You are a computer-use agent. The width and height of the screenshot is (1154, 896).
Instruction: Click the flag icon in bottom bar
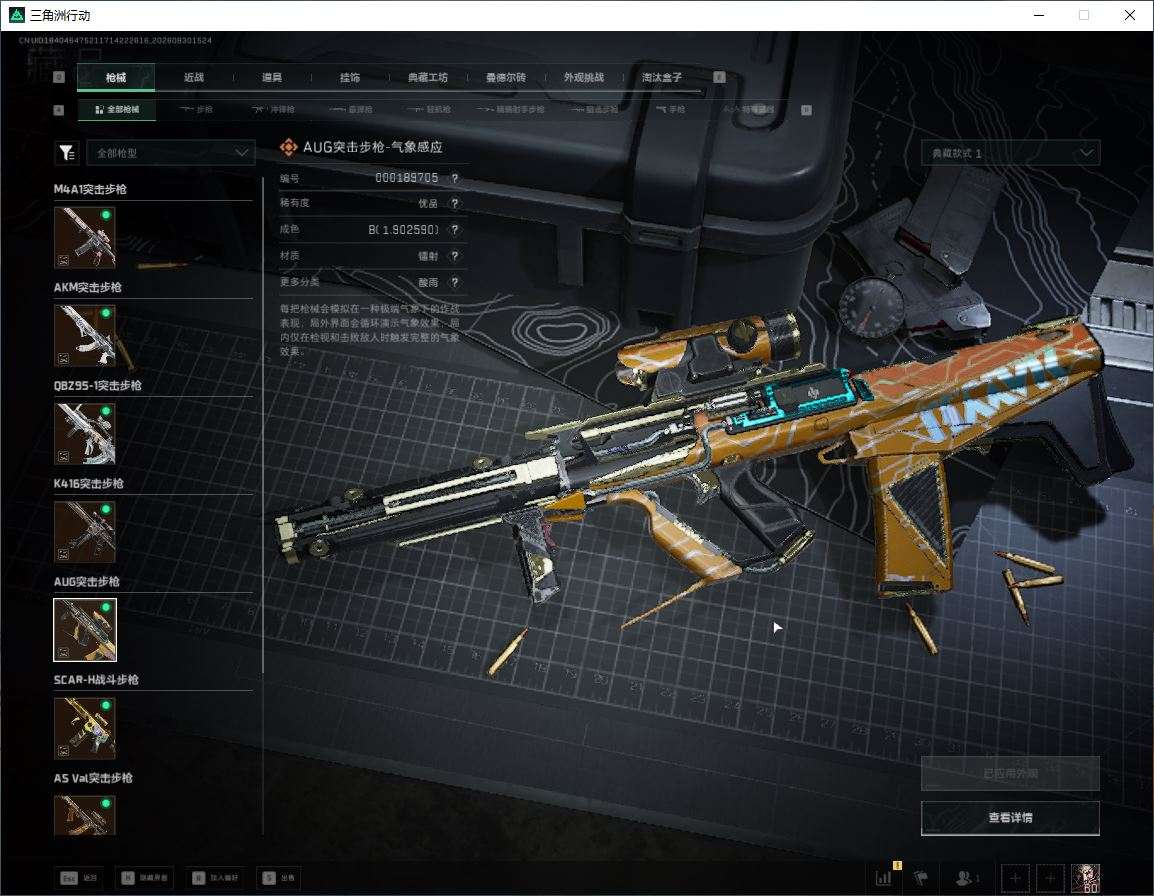coord(921,878)
